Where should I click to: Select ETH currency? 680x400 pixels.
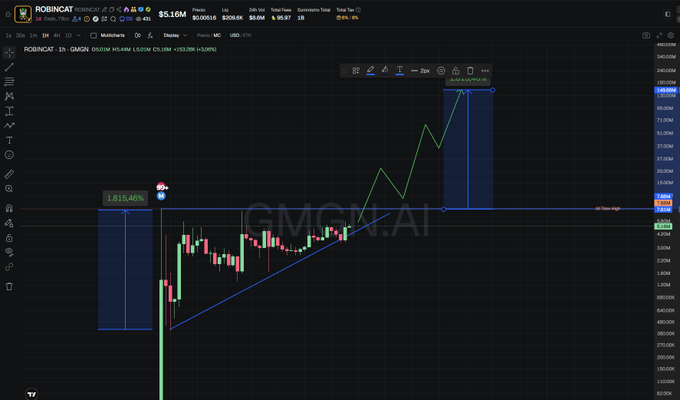coord(247,36)
